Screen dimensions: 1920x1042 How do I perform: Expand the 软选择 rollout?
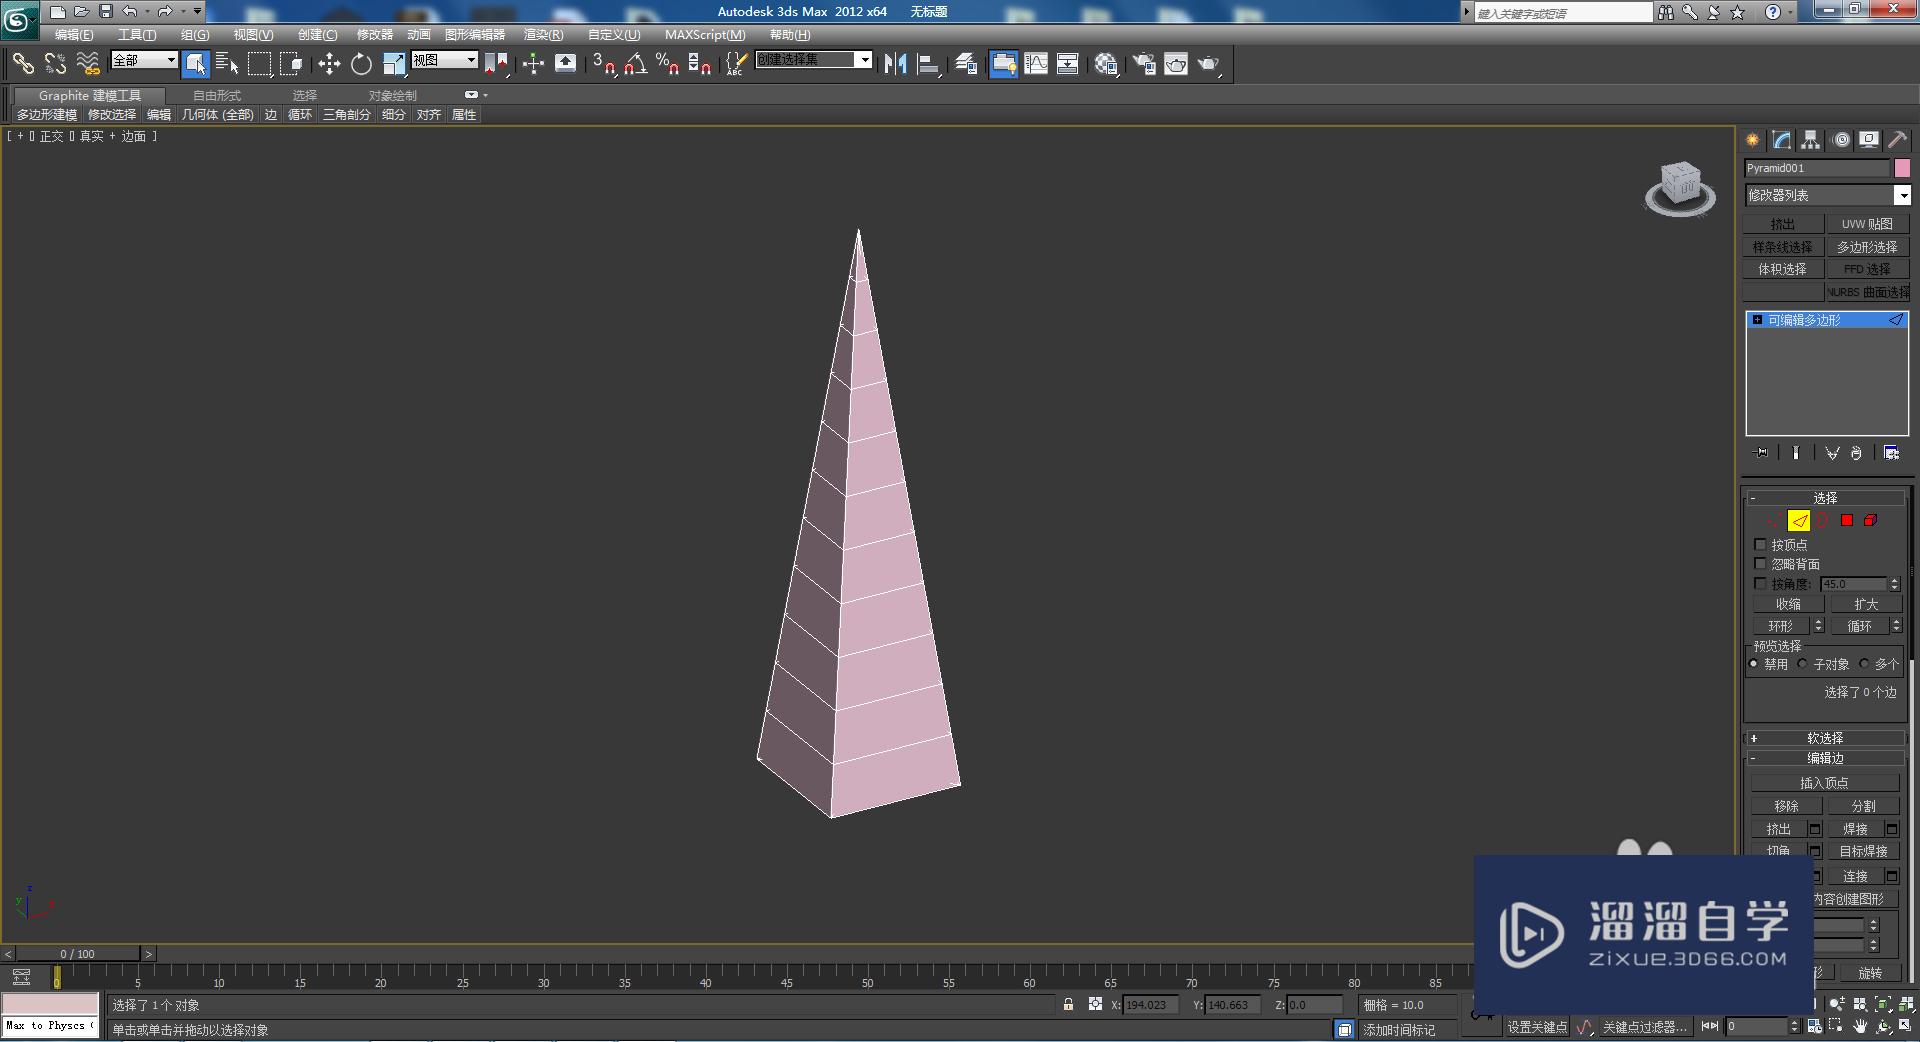(1825, 738)
